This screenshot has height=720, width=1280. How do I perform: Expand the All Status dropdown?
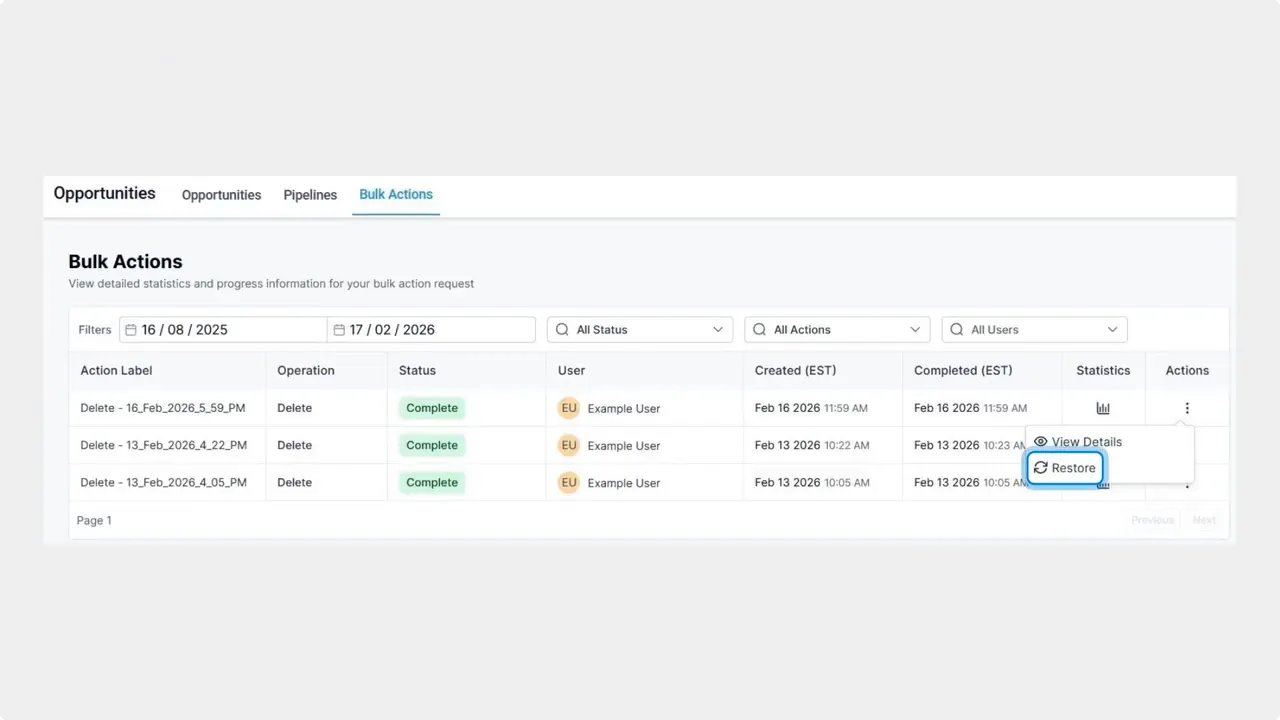tap(640, 330)
